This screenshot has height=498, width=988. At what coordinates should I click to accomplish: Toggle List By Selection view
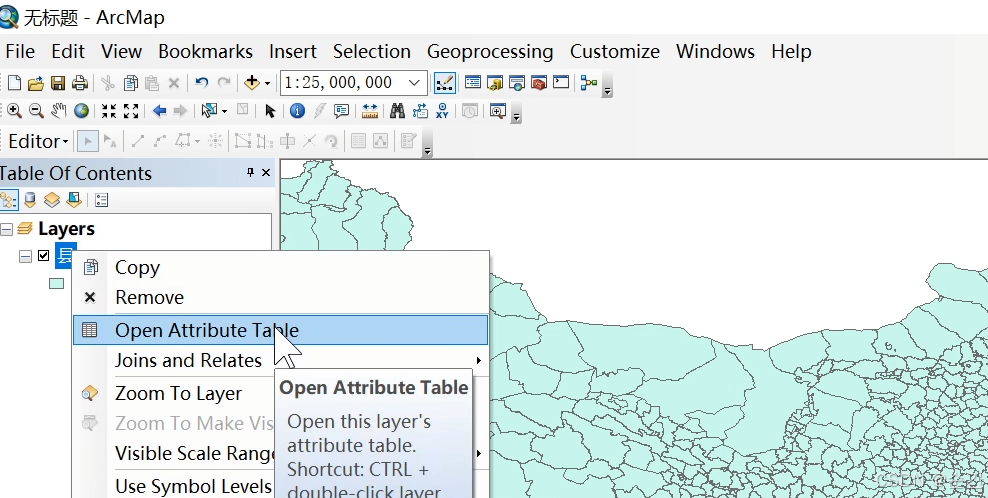tap(74, 200)
